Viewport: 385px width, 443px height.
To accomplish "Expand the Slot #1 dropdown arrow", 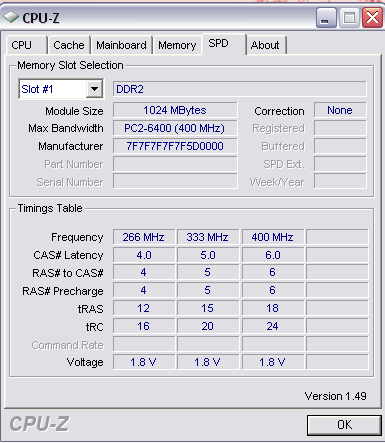I will 94,89.
